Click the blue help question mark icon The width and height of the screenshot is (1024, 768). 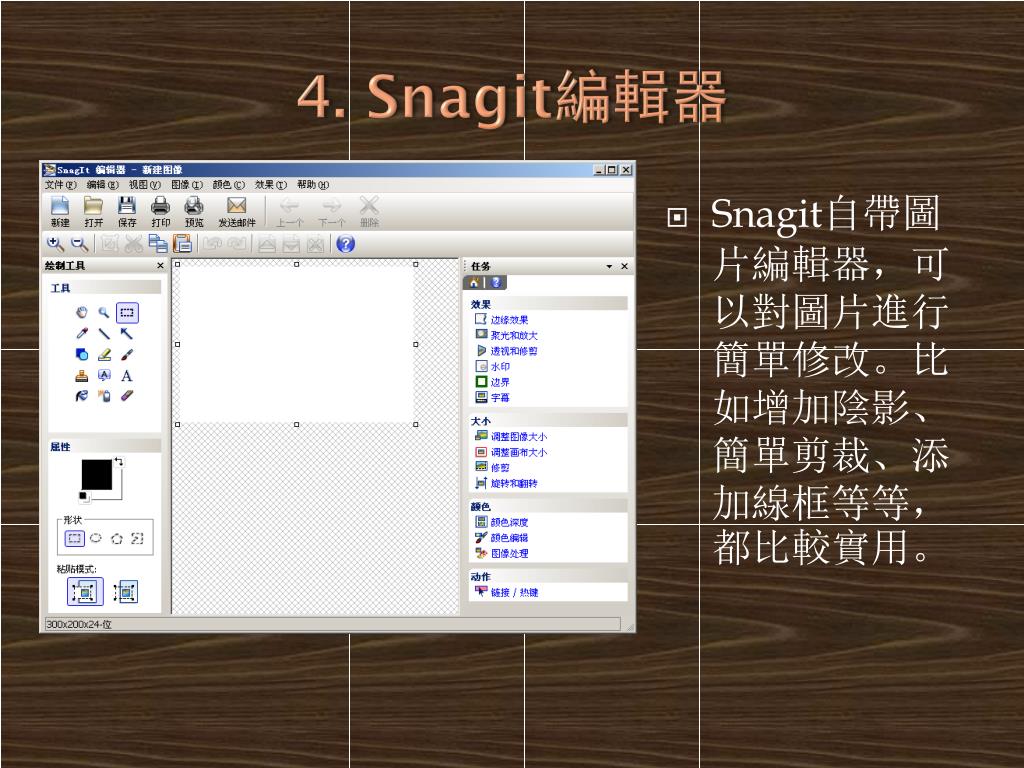click(x=345, y=244)
